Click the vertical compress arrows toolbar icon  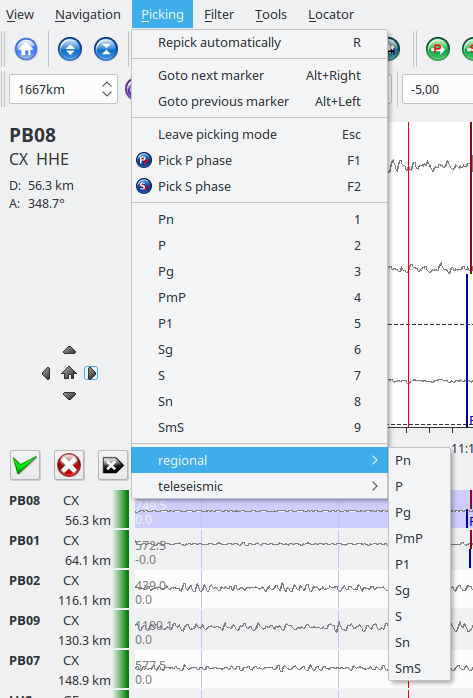(x=106, y=49)
